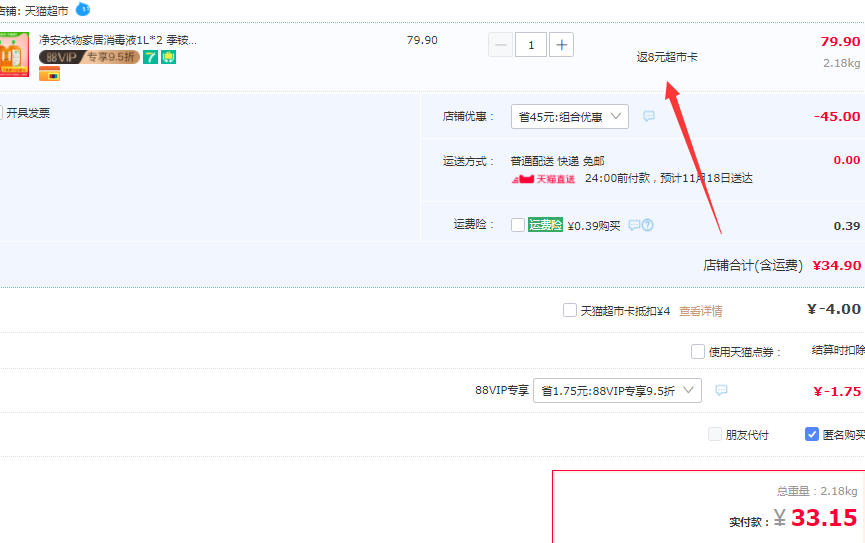This screenshot has height=543, width=865.
Task: Click the -45.00 discount amount
Action: (x=837, y=116)
